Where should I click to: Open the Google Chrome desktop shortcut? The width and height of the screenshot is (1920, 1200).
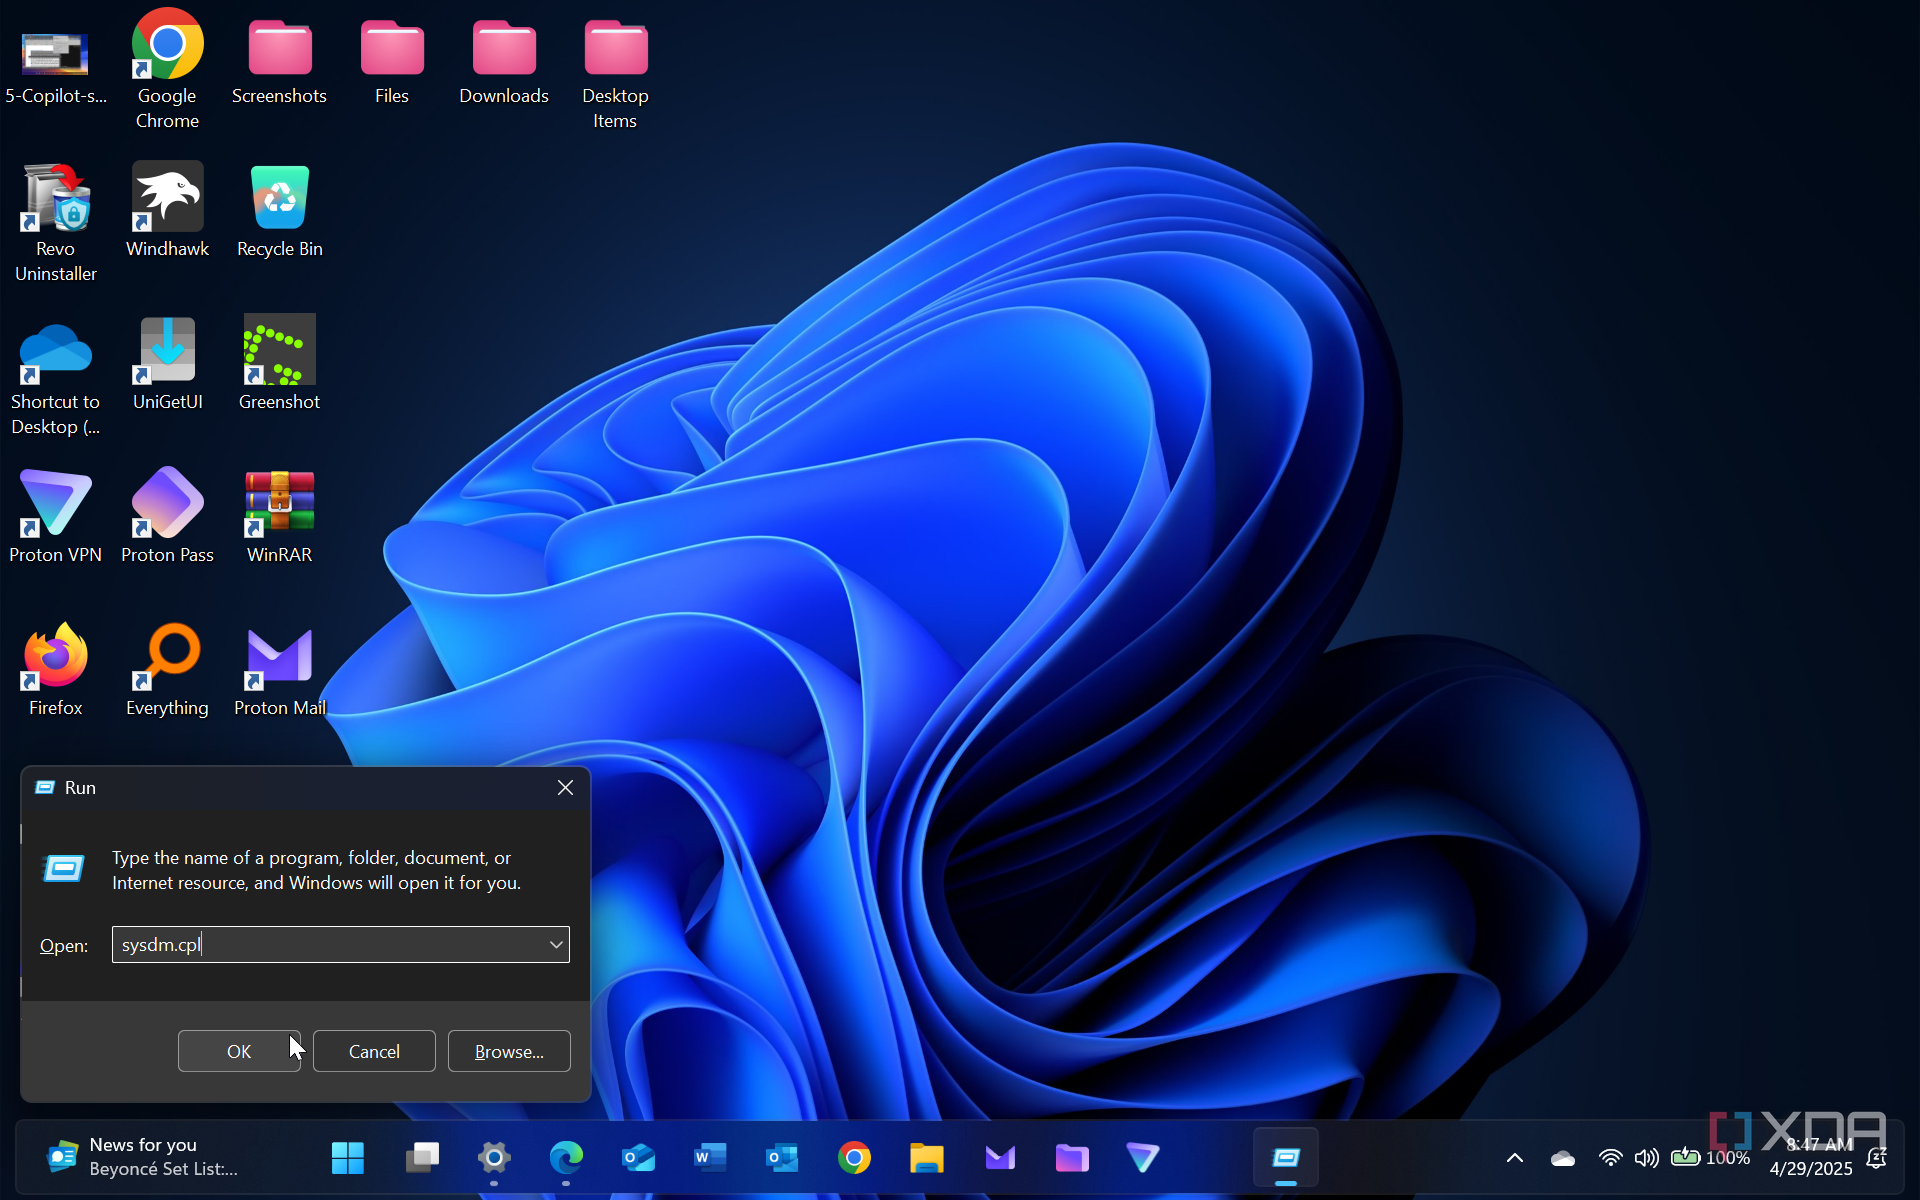coord(167,68)
